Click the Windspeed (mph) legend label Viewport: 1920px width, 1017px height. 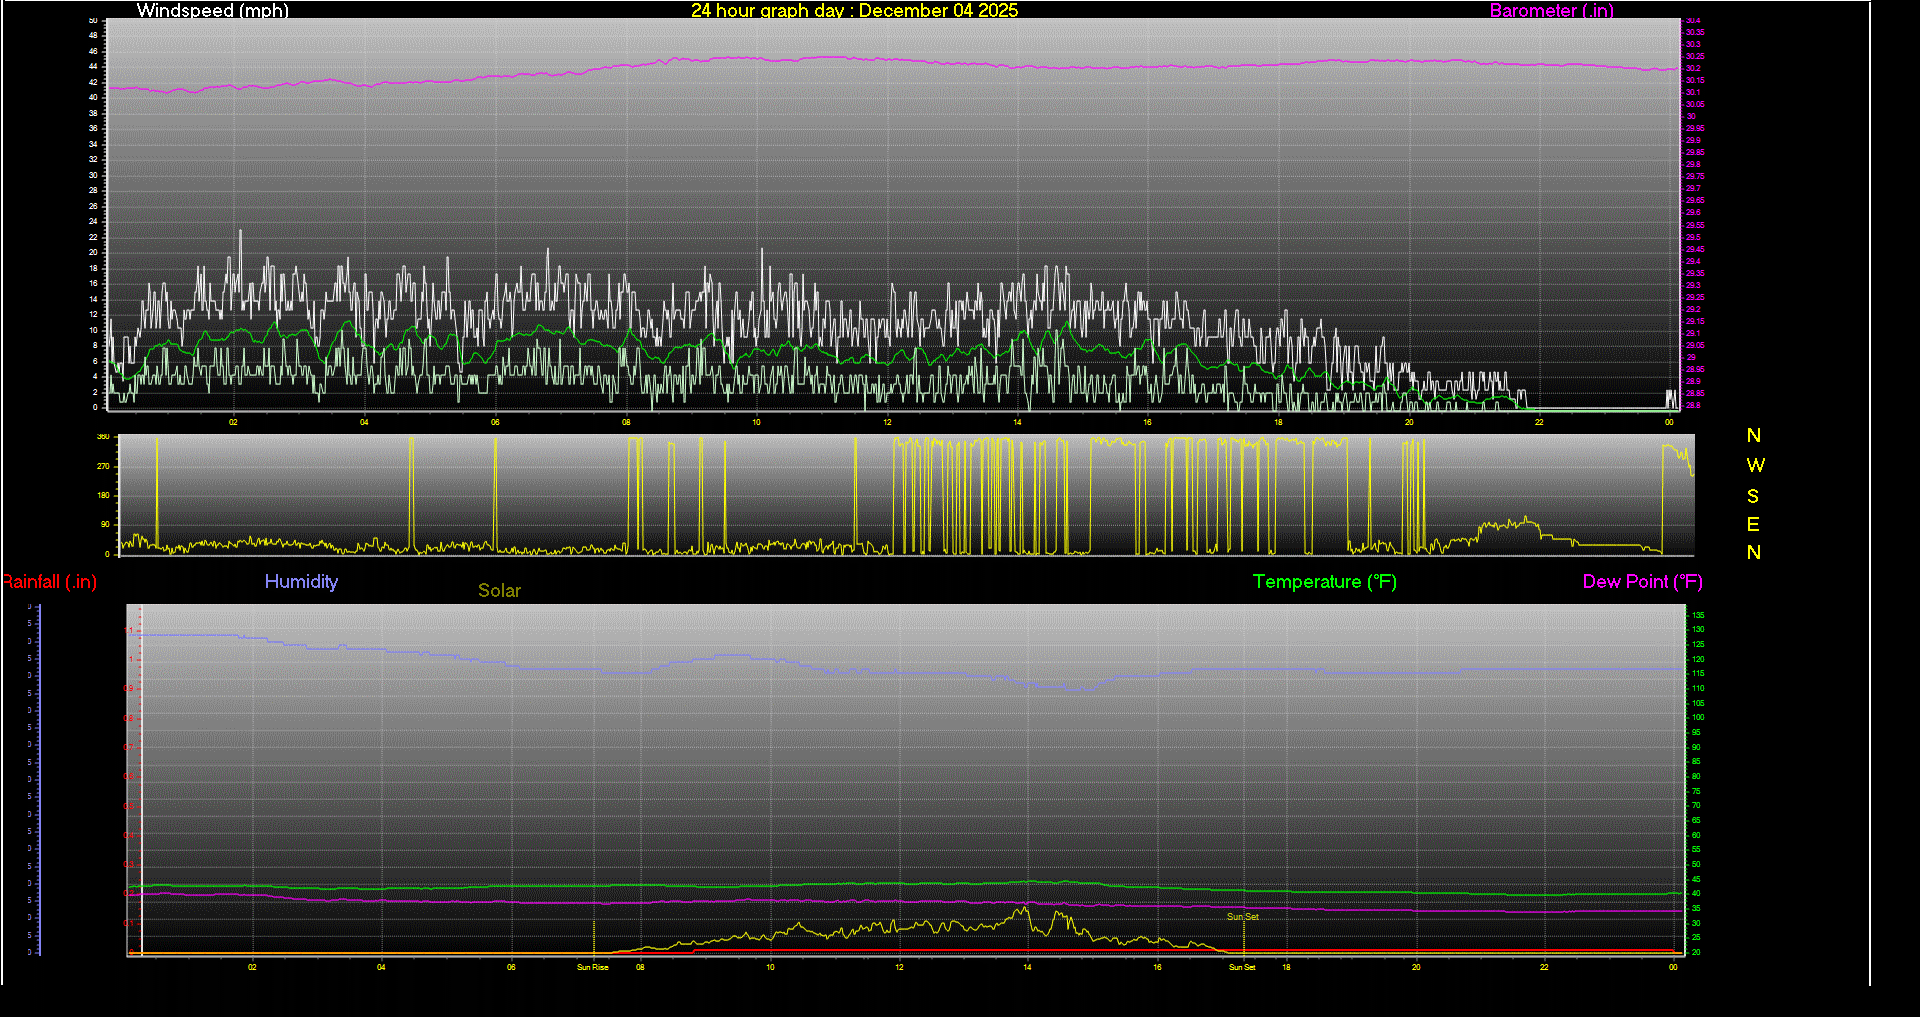212,11
